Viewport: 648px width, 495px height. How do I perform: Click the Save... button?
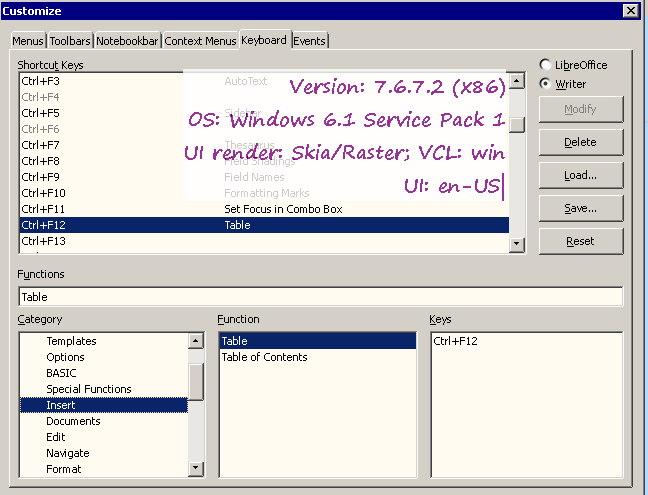(x=581, y=208)
